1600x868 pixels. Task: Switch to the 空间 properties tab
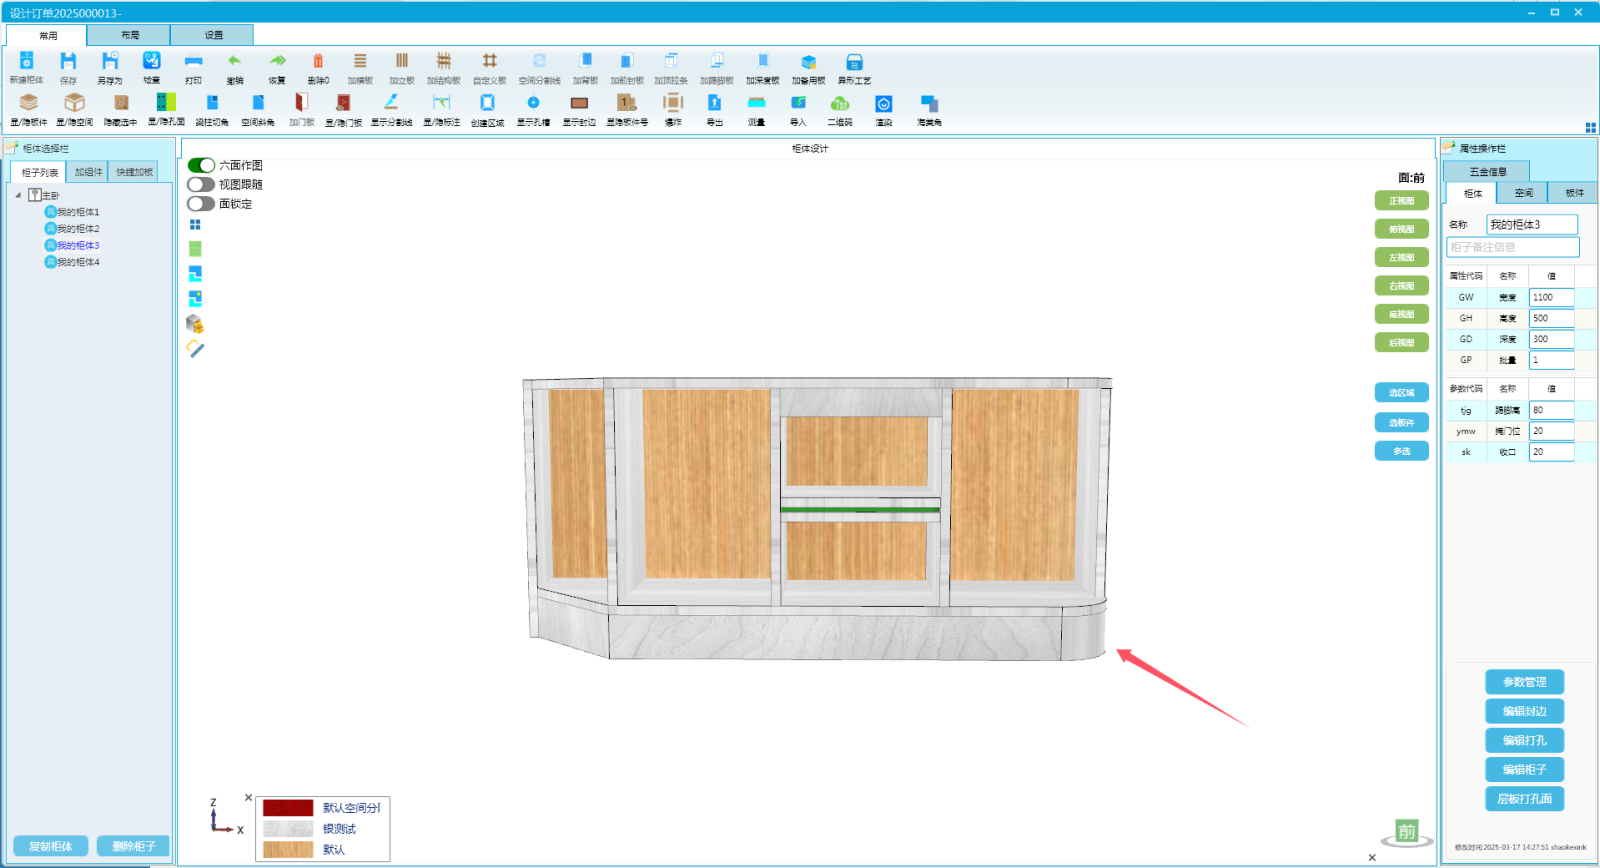click(1523, 193)
